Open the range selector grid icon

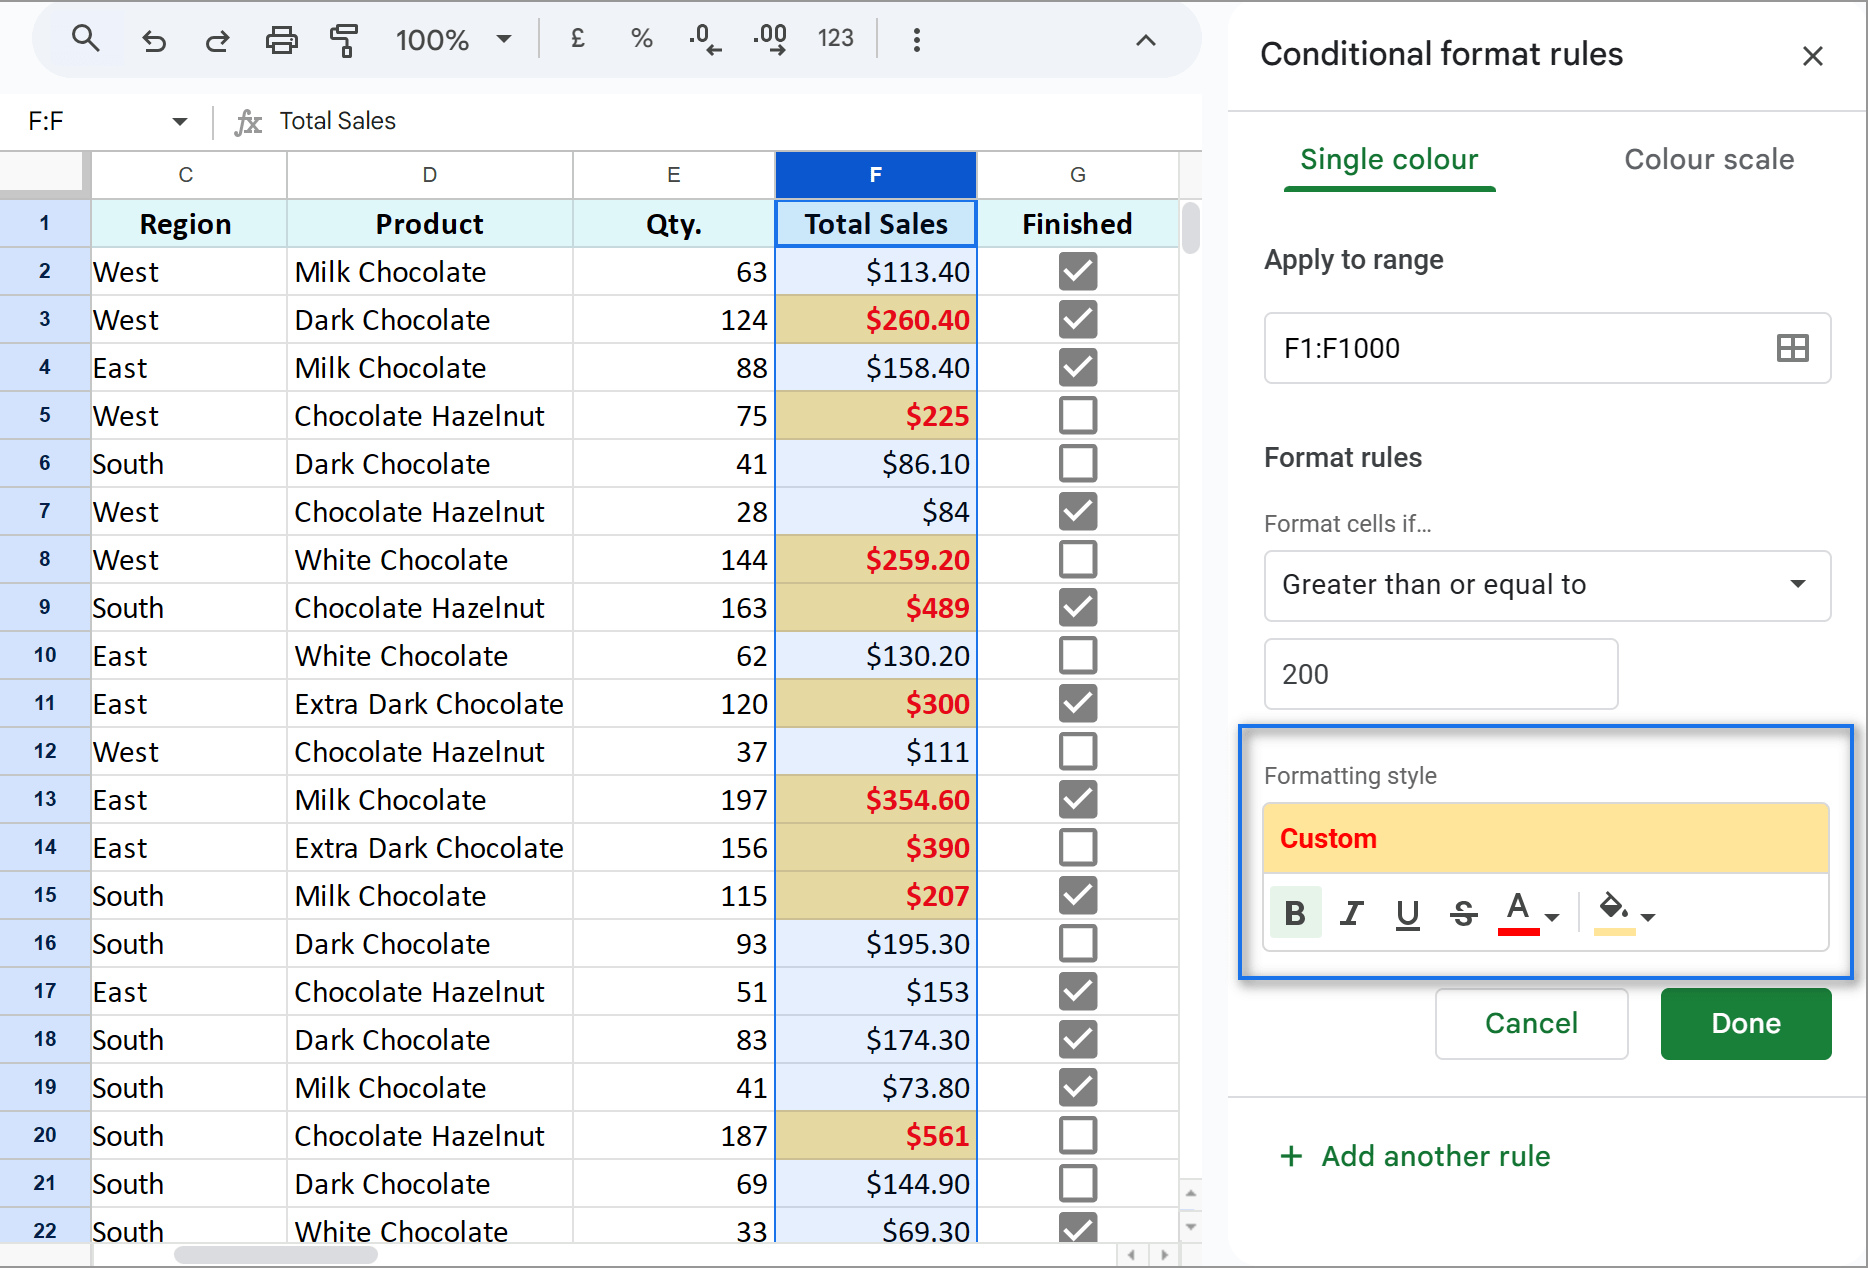1792,348
